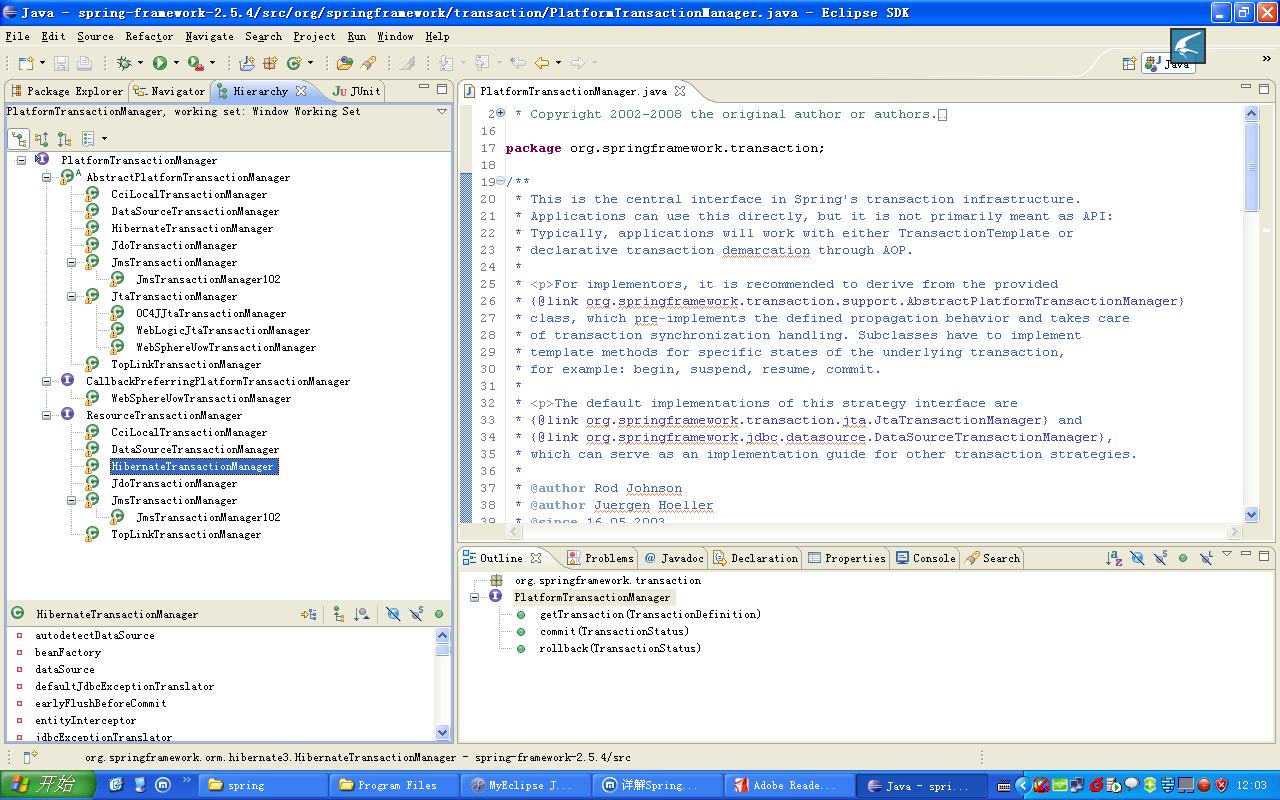This screenshot has width=1280, height=800.
Task: Collapse PlatformTransactionManager in Outline view
Action: [x=474, y=597]
